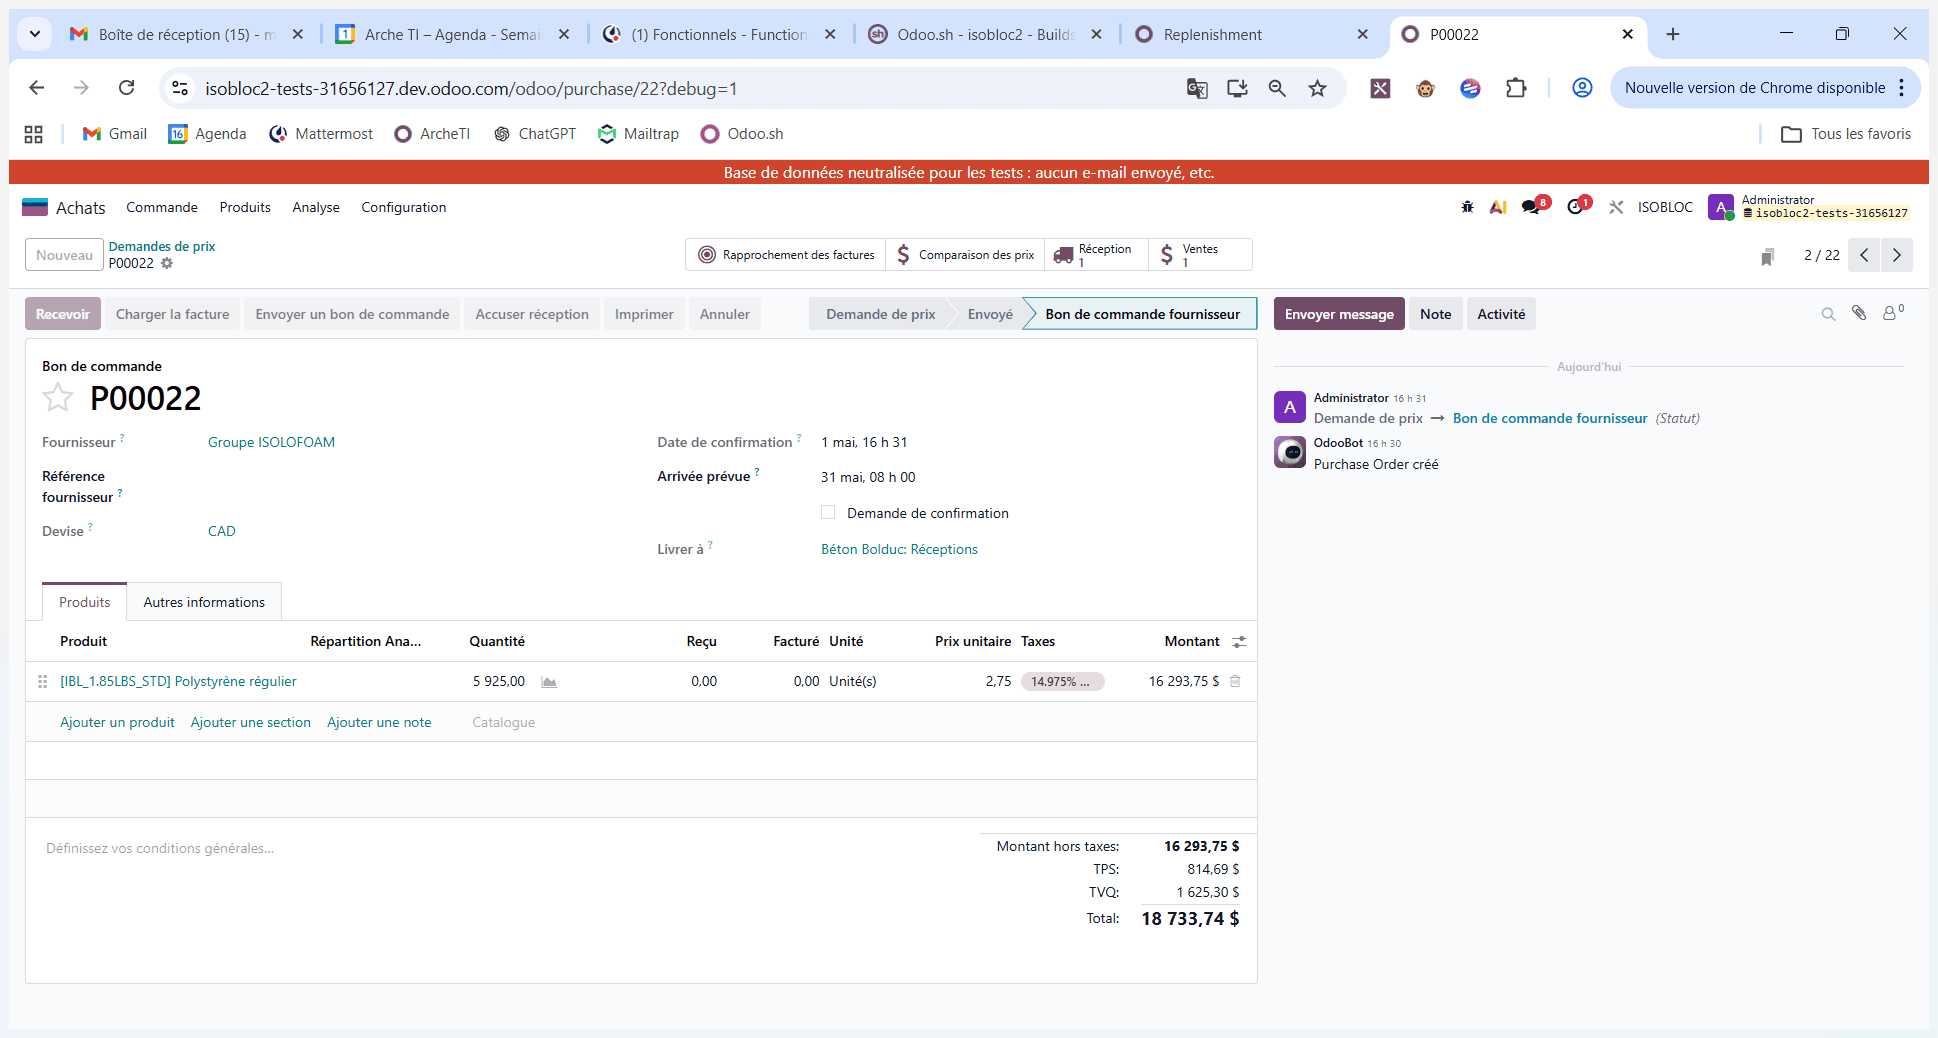Search chatter messages magnifier icon
The height and width of the screenshot is (1038, 1938).
[x=1828, y=314]
